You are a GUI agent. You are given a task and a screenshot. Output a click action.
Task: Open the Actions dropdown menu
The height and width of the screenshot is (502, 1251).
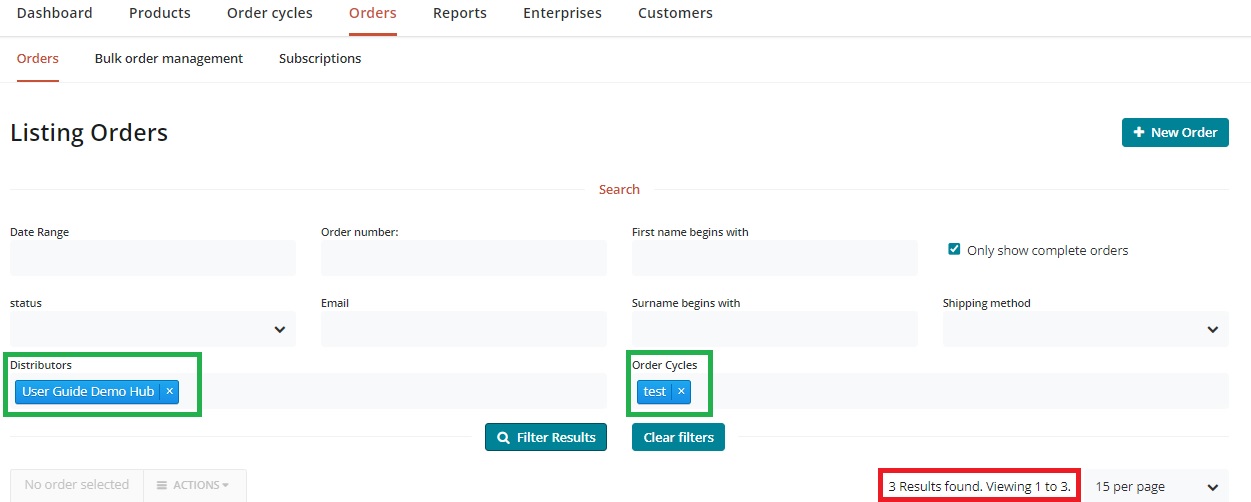(195, 485)
